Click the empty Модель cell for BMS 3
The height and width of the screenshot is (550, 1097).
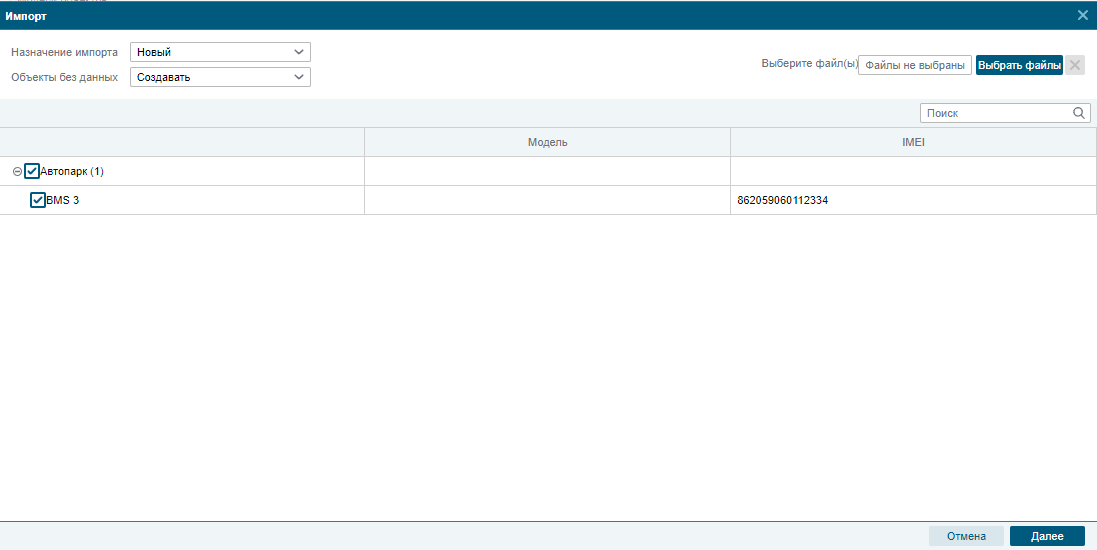pyautogui.click(x=547, y=200)
